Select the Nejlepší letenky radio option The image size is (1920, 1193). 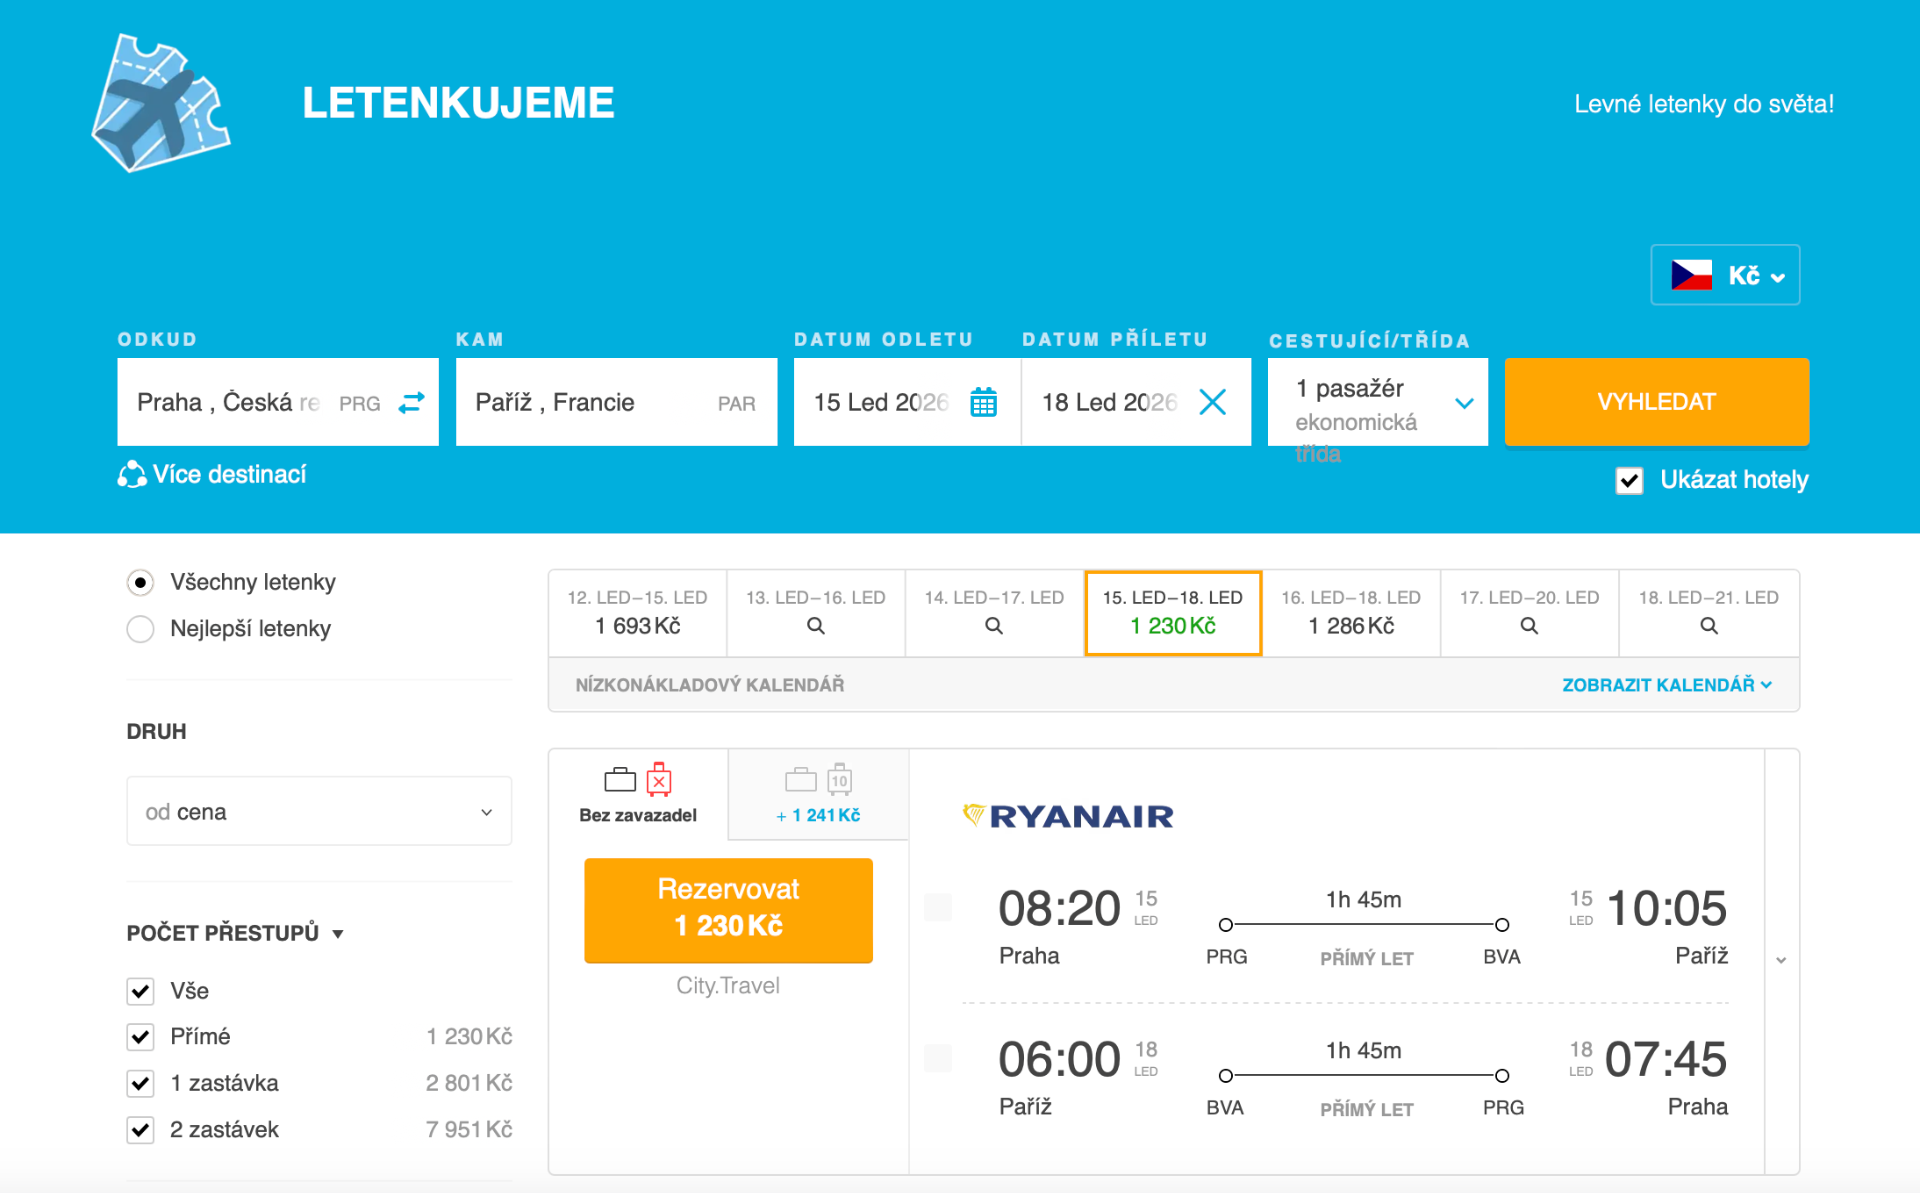[141, 629]
